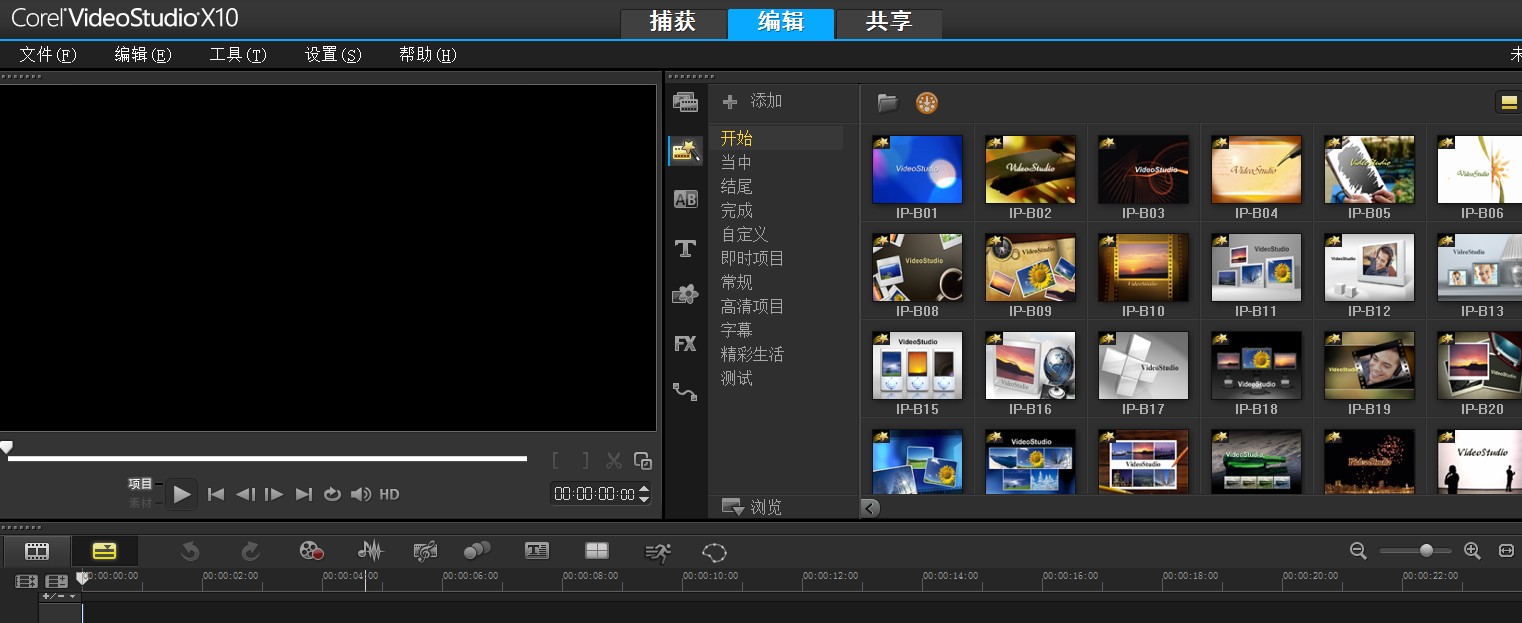Open the Time Remapping runner icon
1522x623 pixels.
point(657,551)
